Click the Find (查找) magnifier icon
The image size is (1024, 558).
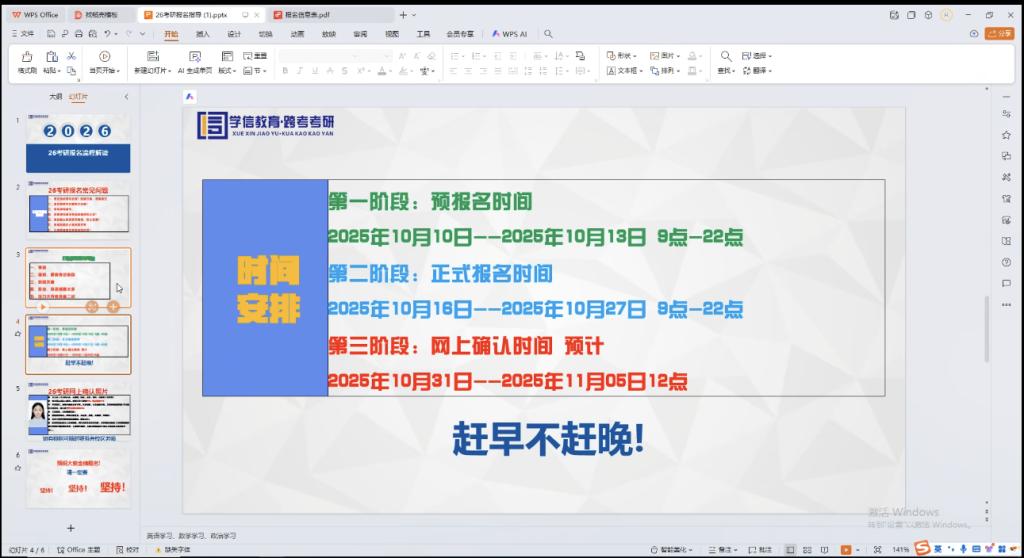(725, 56)
